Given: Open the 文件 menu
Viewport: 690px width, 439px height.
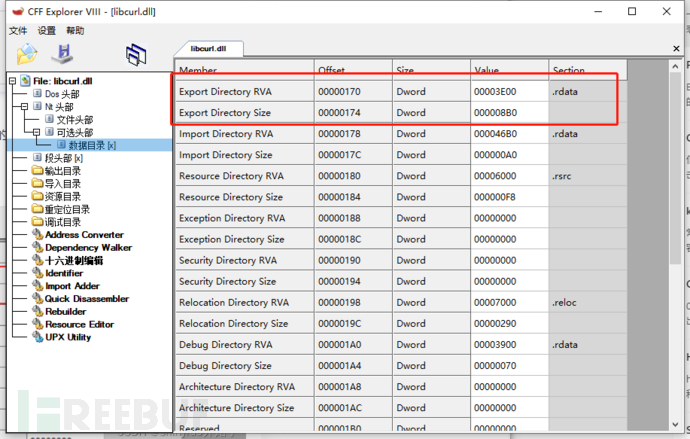Looking at the screenshot, I should (19, 30).
